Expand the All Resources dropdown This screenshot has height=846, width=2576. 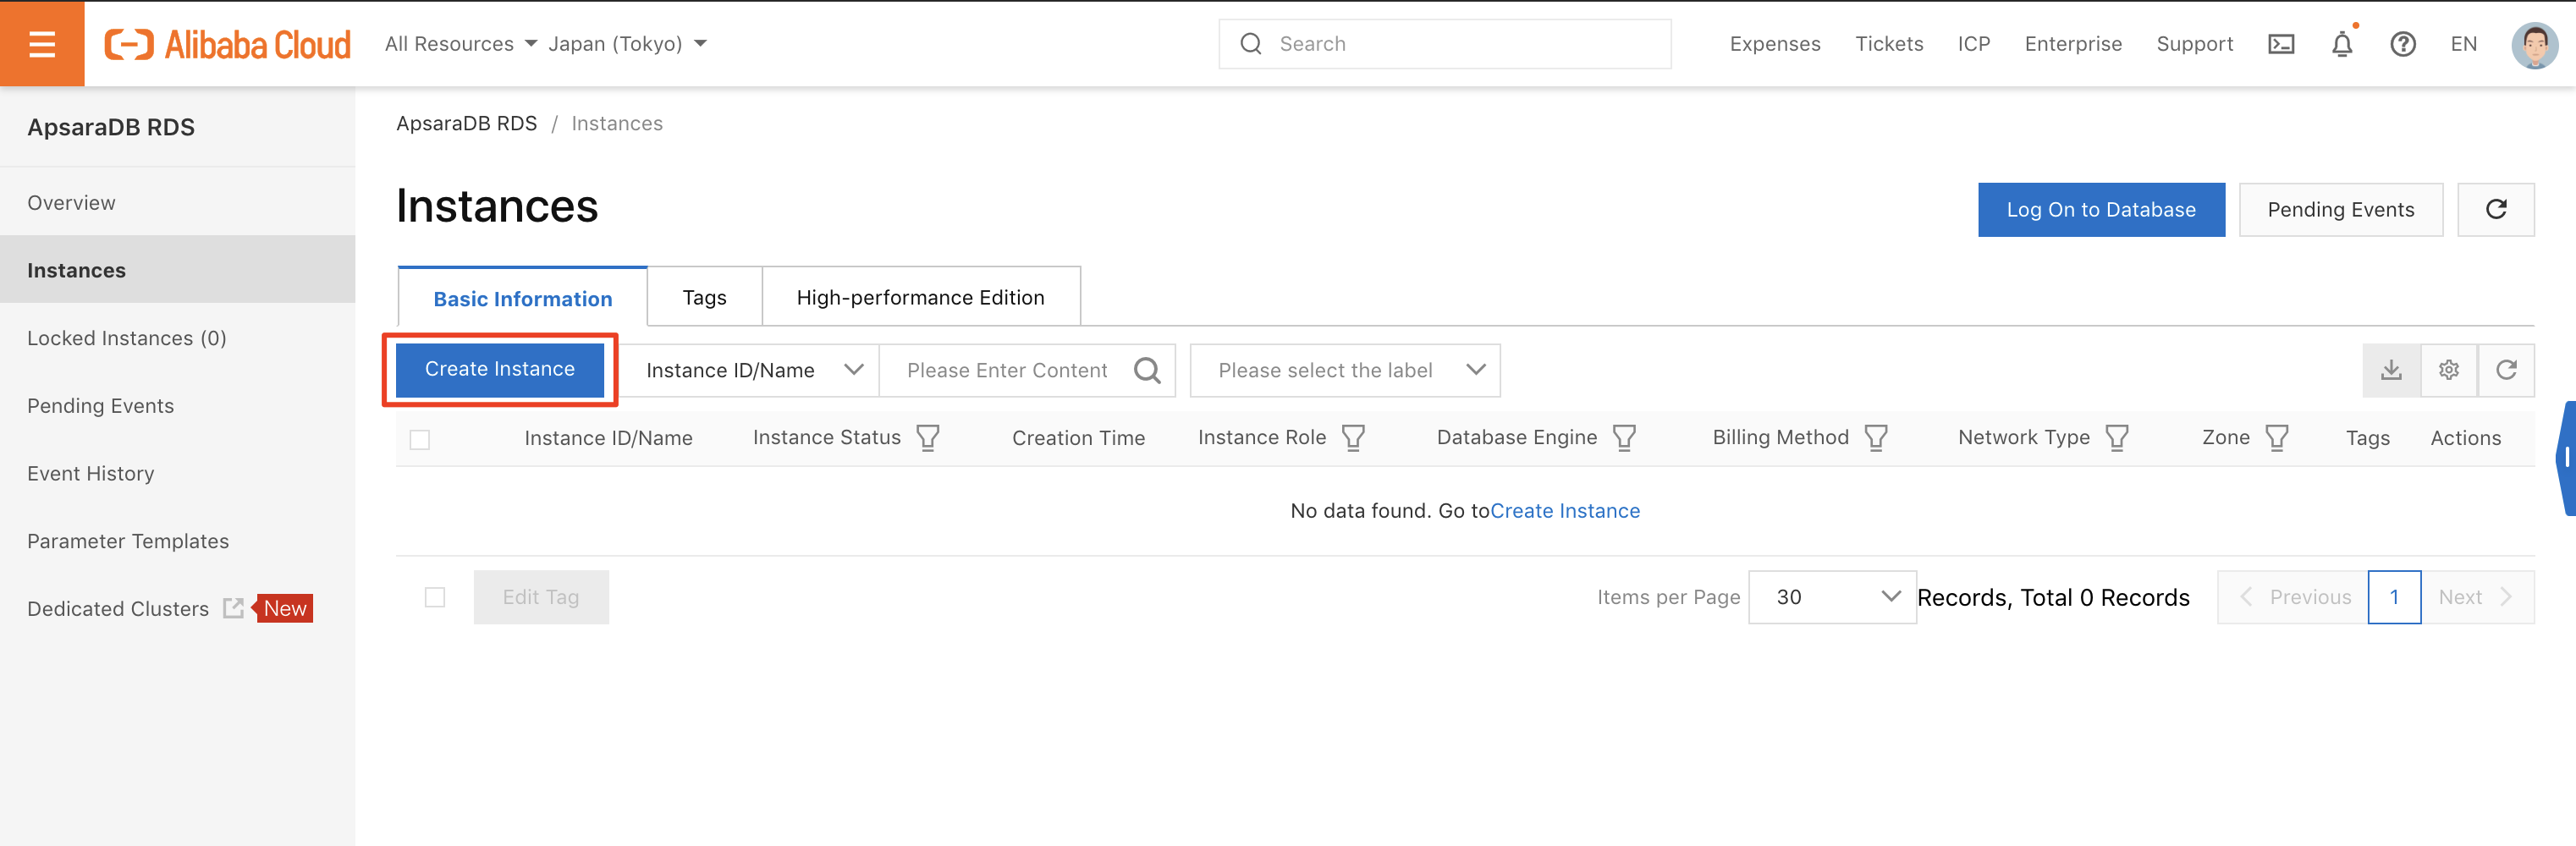point(461,44)
